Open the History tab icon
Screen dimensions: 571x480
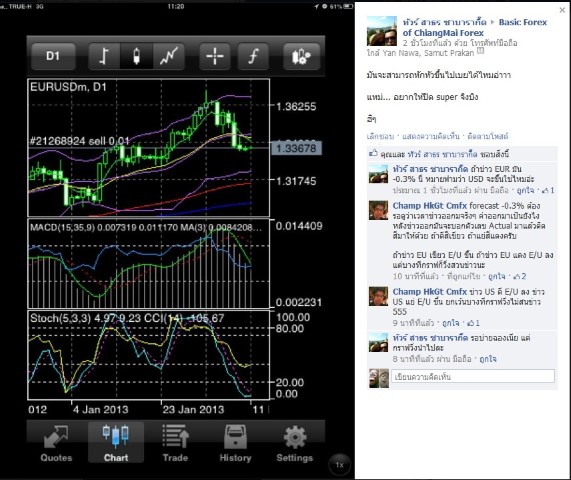(x=235, y=443)
